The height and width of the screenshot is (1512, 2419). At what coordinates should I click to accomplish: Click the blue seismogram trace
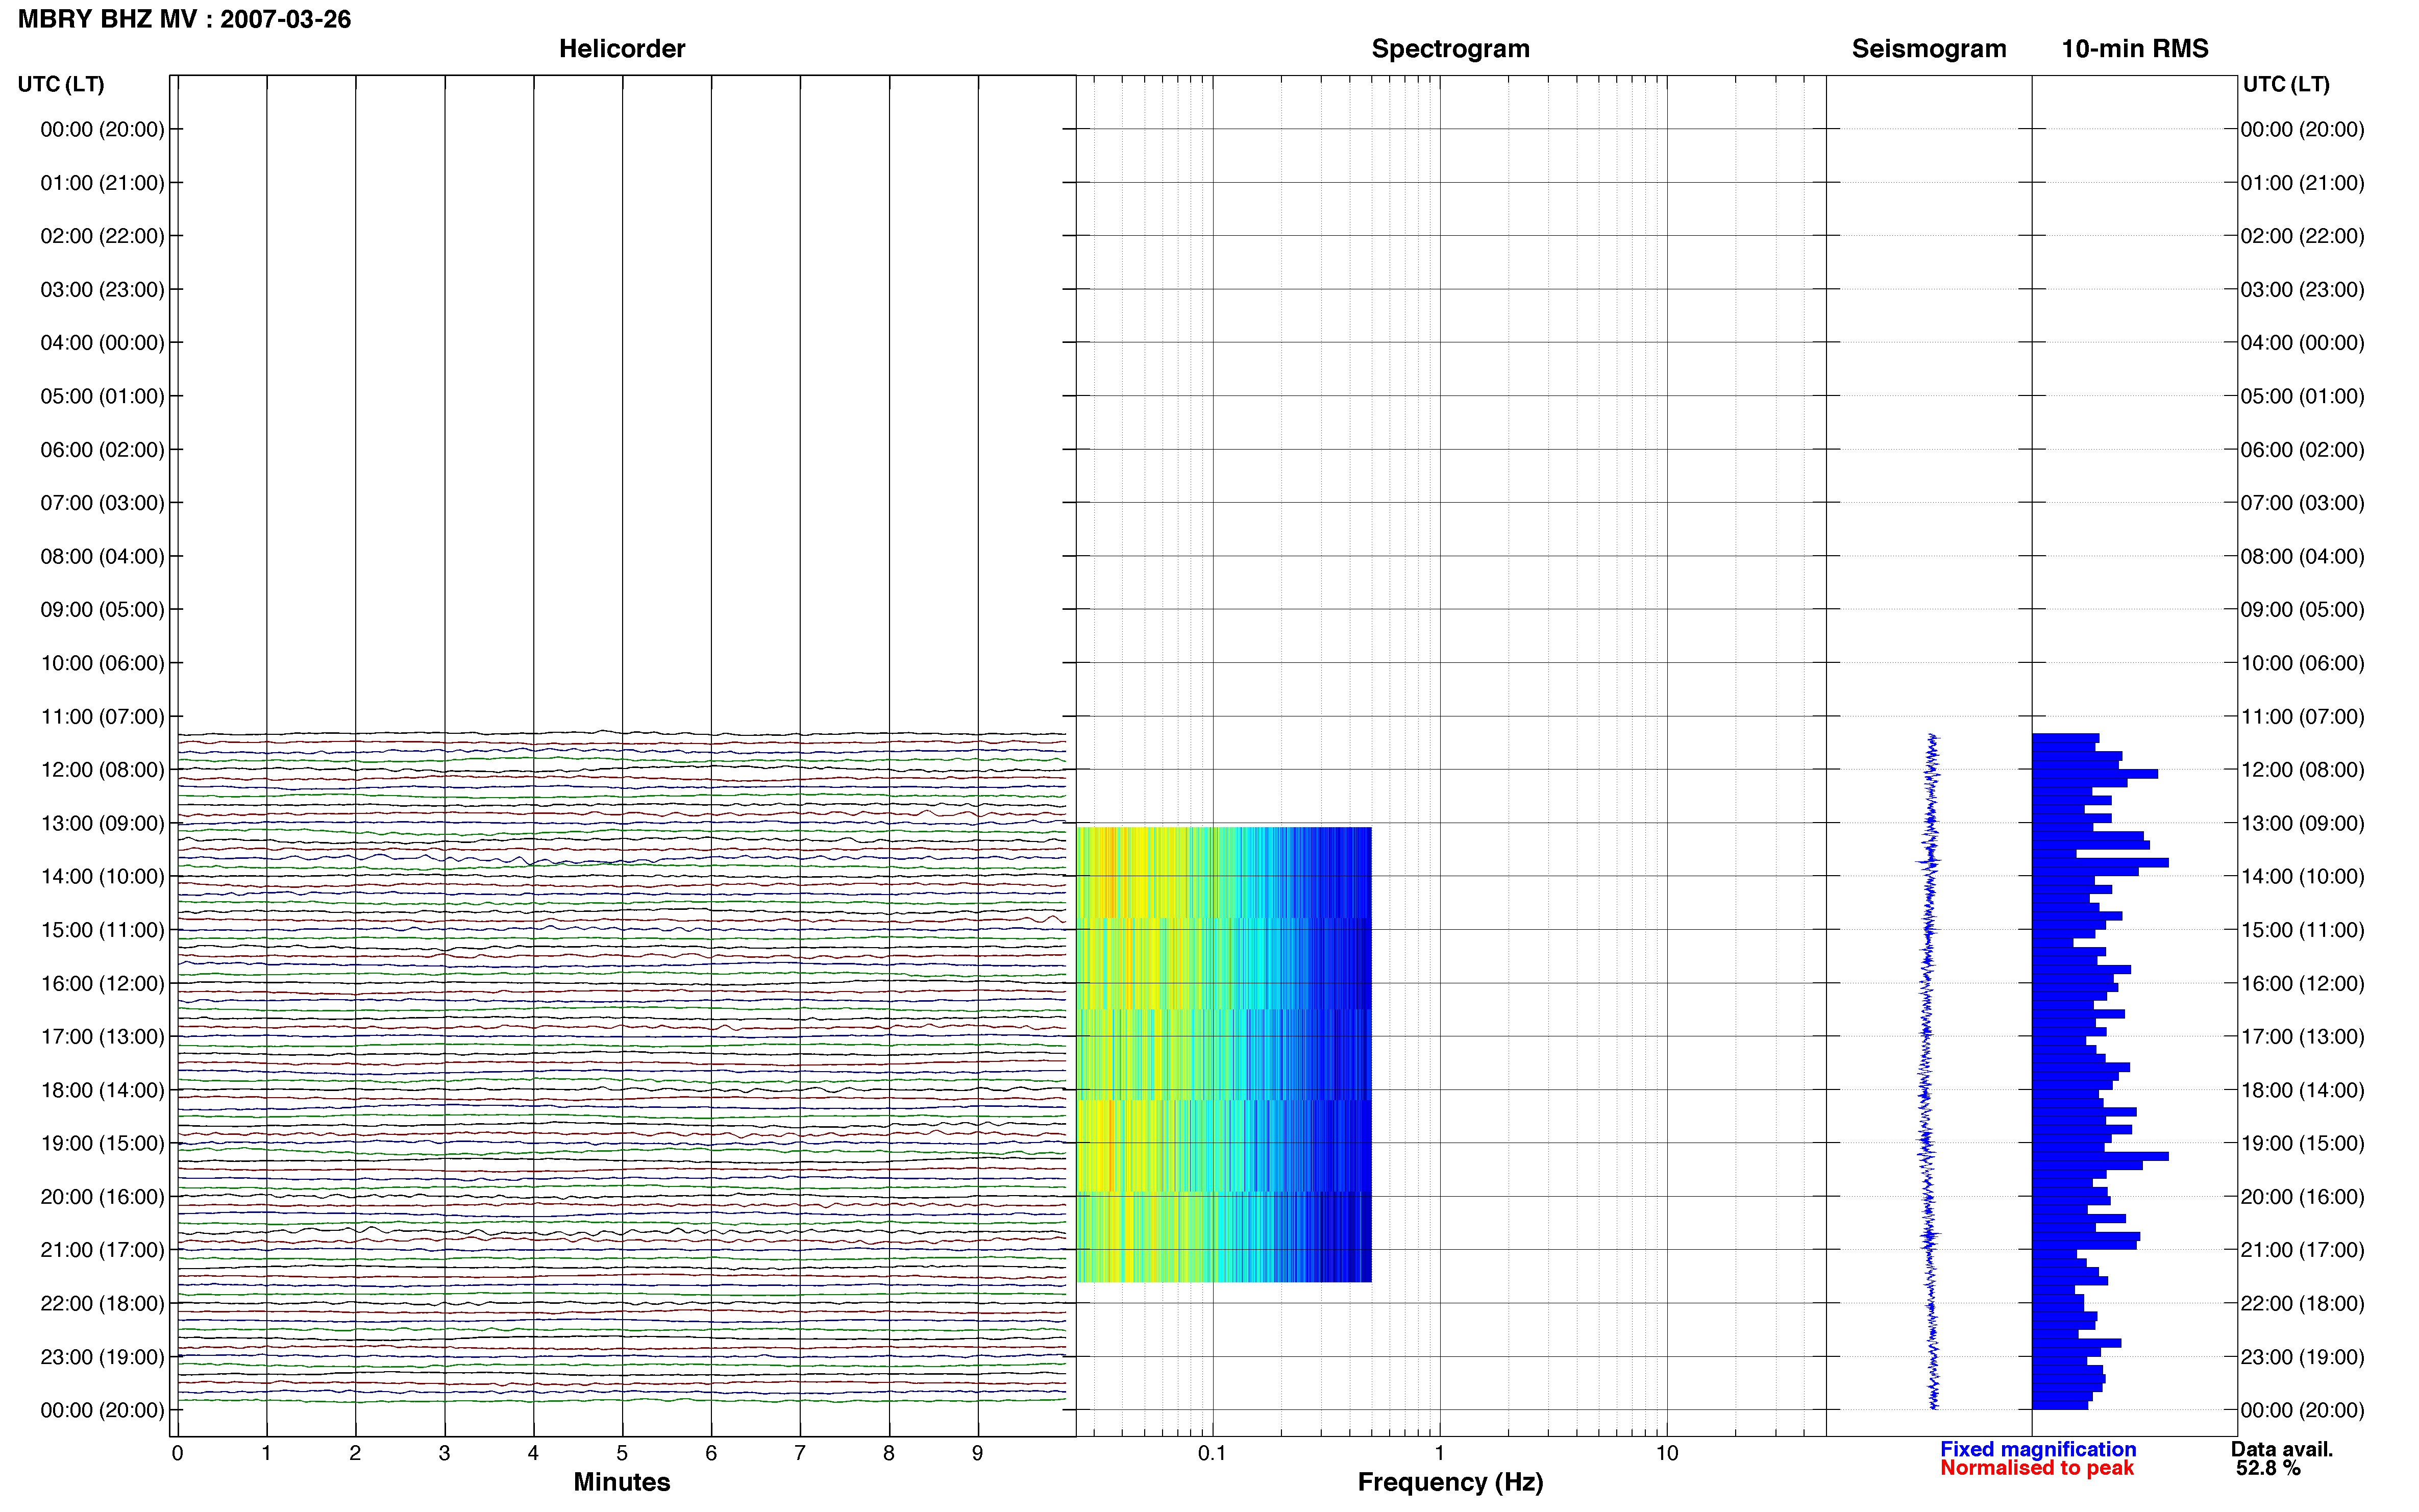pyautogui.click(x=1929, y=1071)
